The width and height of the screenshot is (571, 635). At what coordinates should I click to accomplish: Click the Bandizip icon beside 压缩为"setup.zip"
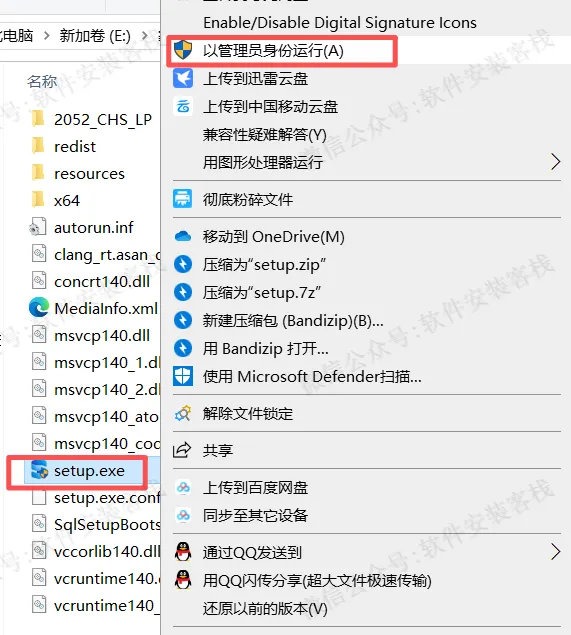click(183, 264)
